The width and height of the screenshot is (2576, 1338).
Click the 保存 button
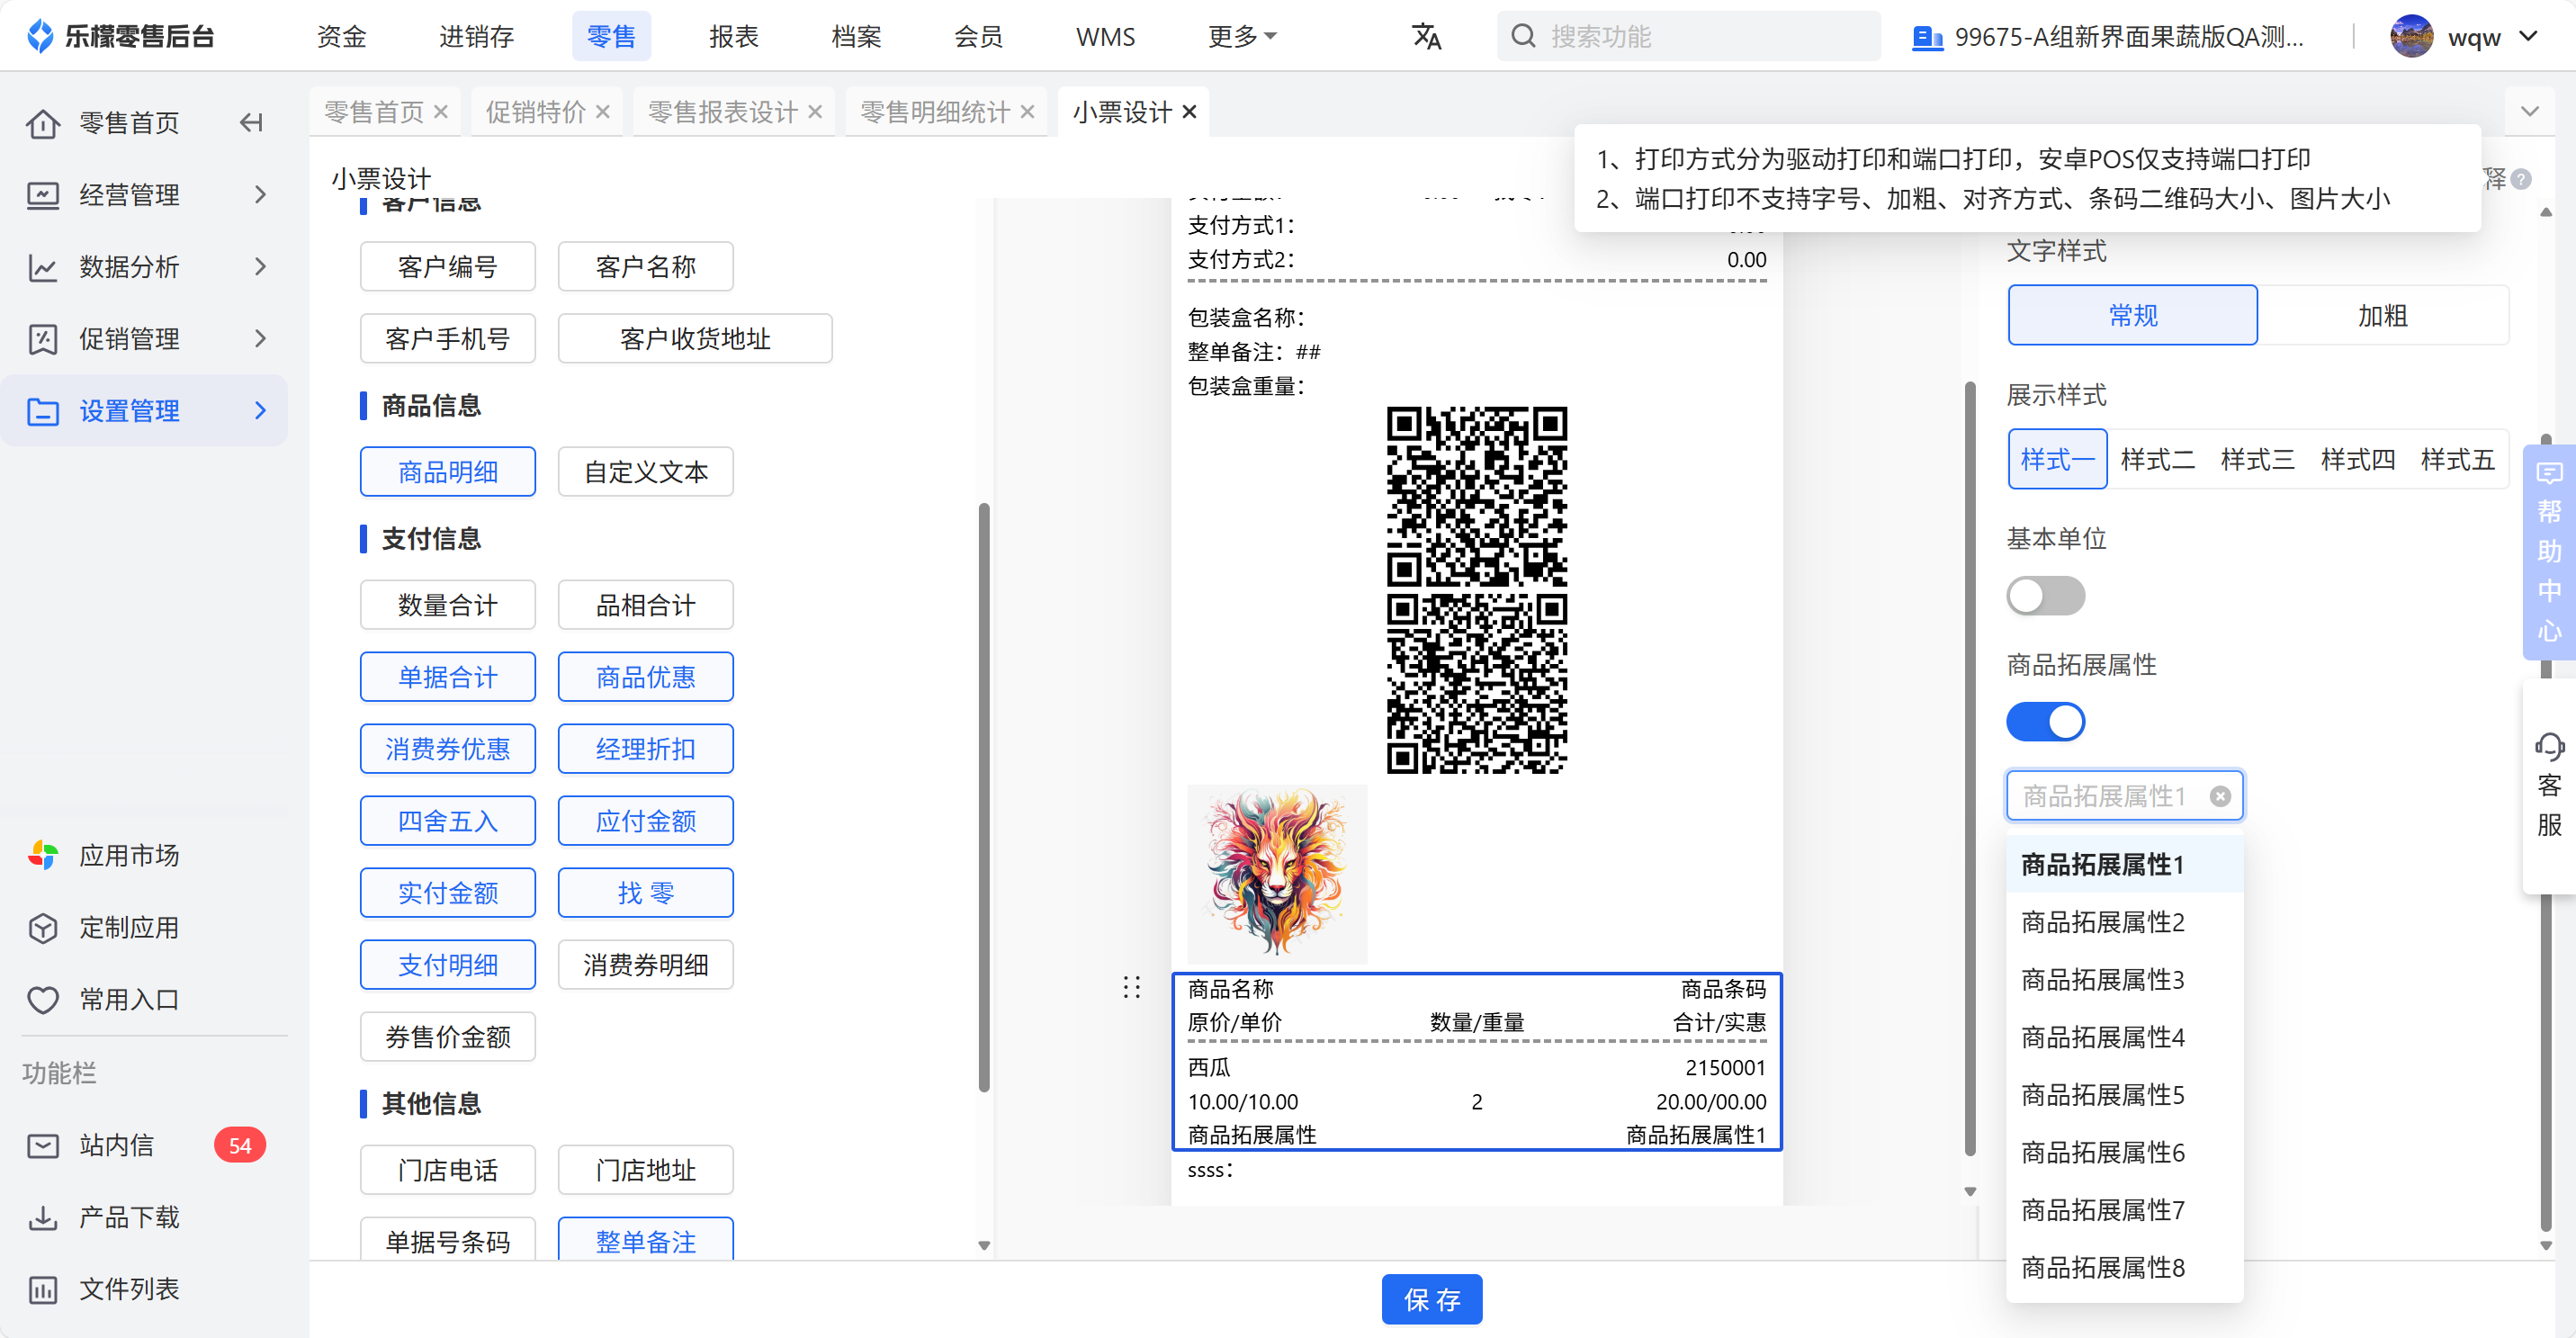(x=1431, y=1299)
